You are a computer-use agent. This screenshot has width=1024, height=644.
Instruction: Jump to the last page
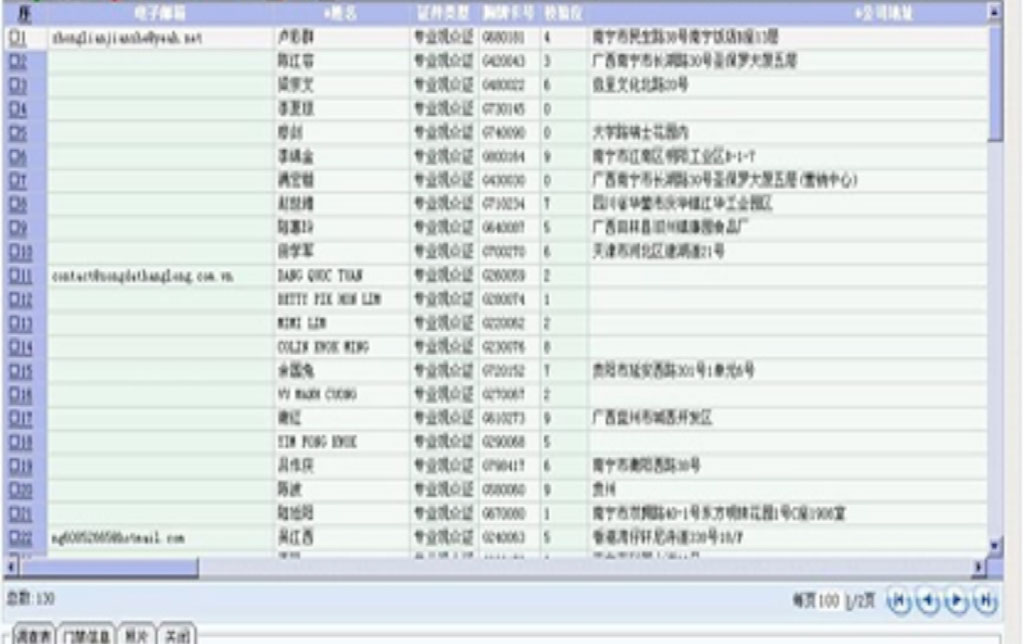(x=986, y=600)
